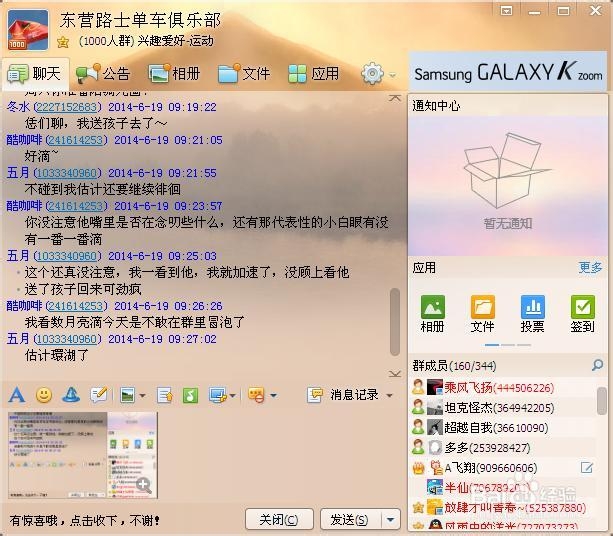Click the Samsung GALAXY K zoom banner
This screenshot has width=613, height=536.
507,72
